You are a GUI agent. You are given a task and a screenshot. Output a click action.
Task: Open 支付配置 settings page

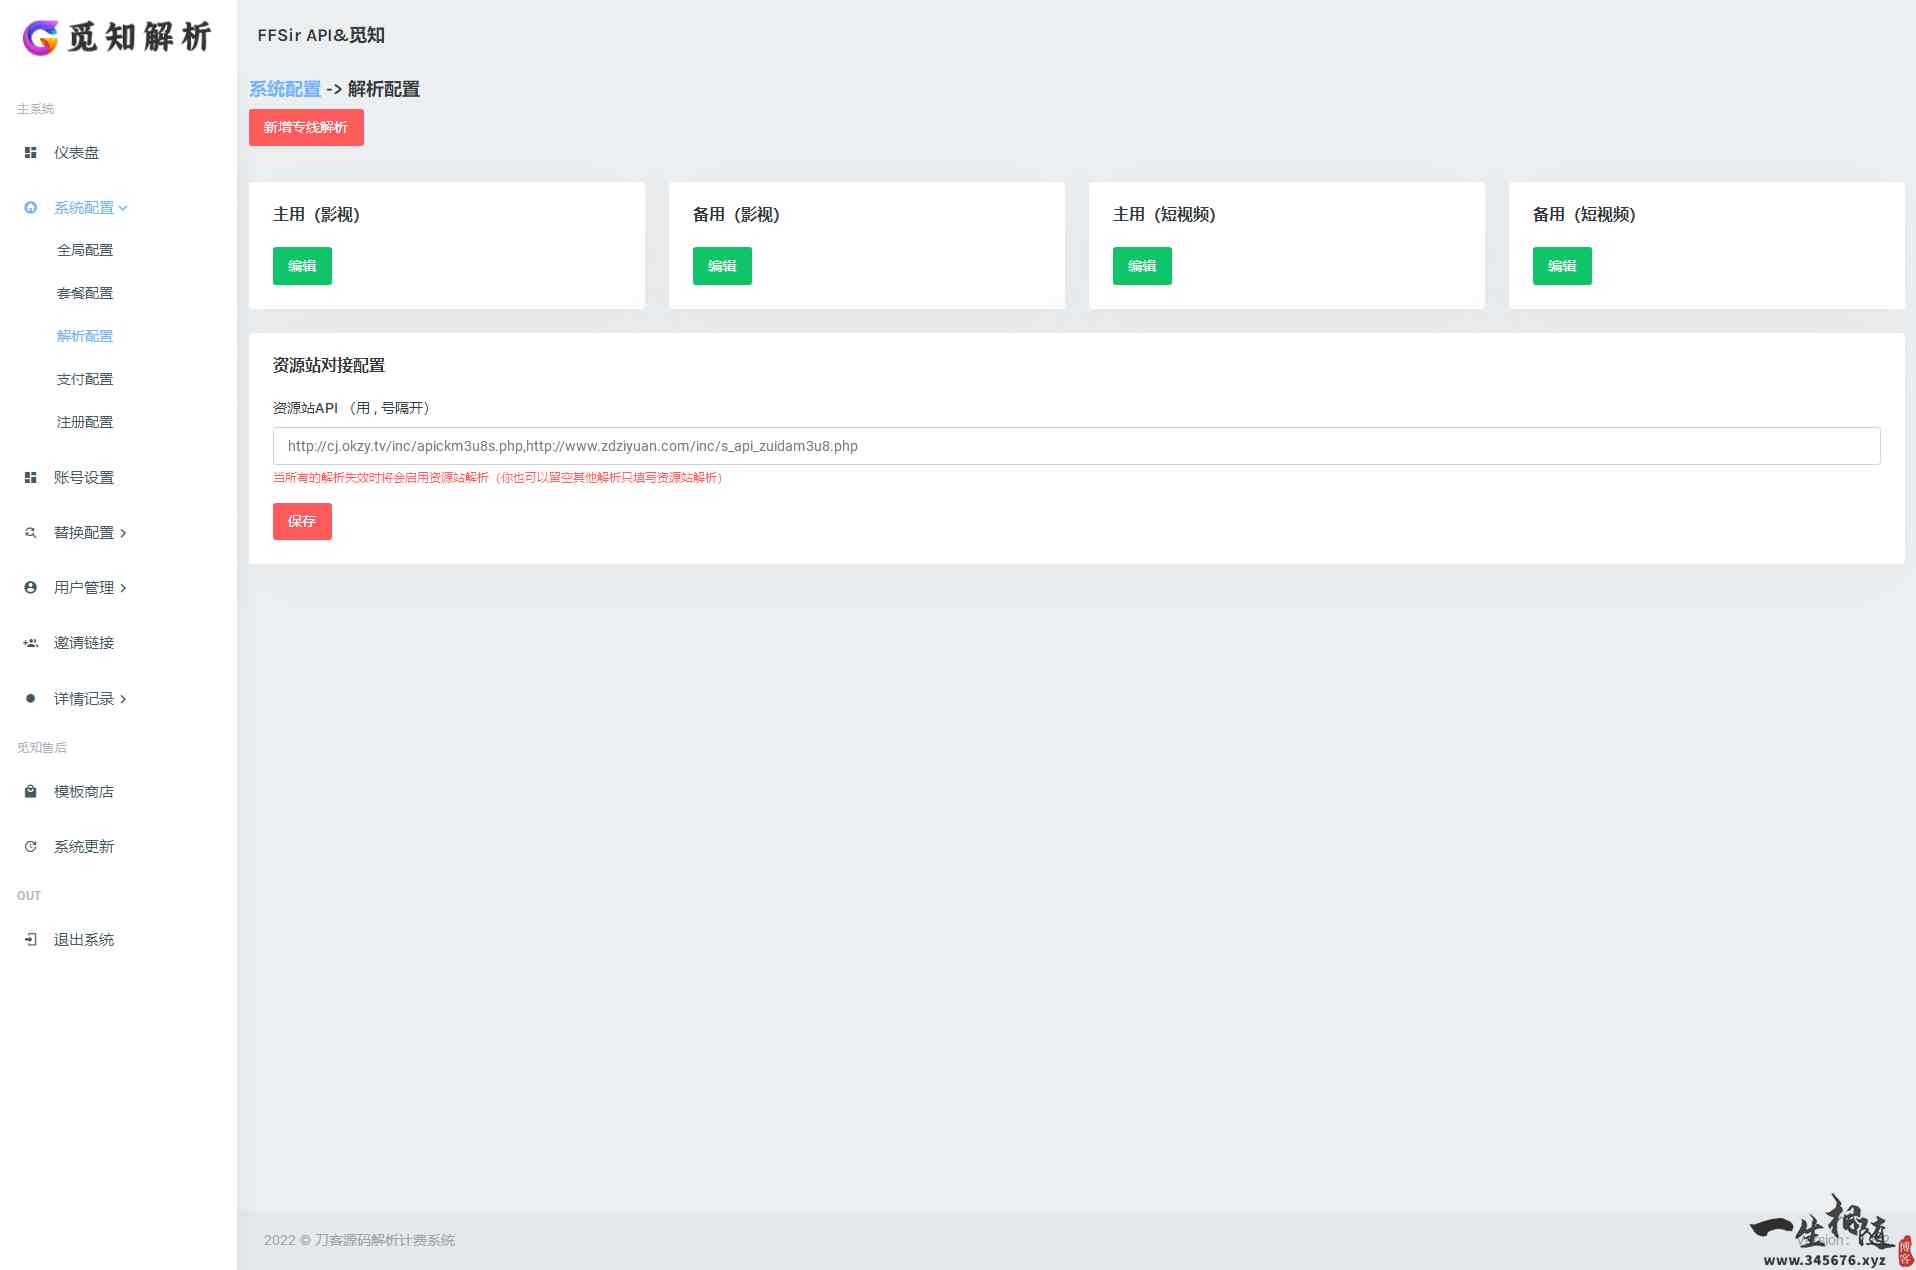(85, 379)
